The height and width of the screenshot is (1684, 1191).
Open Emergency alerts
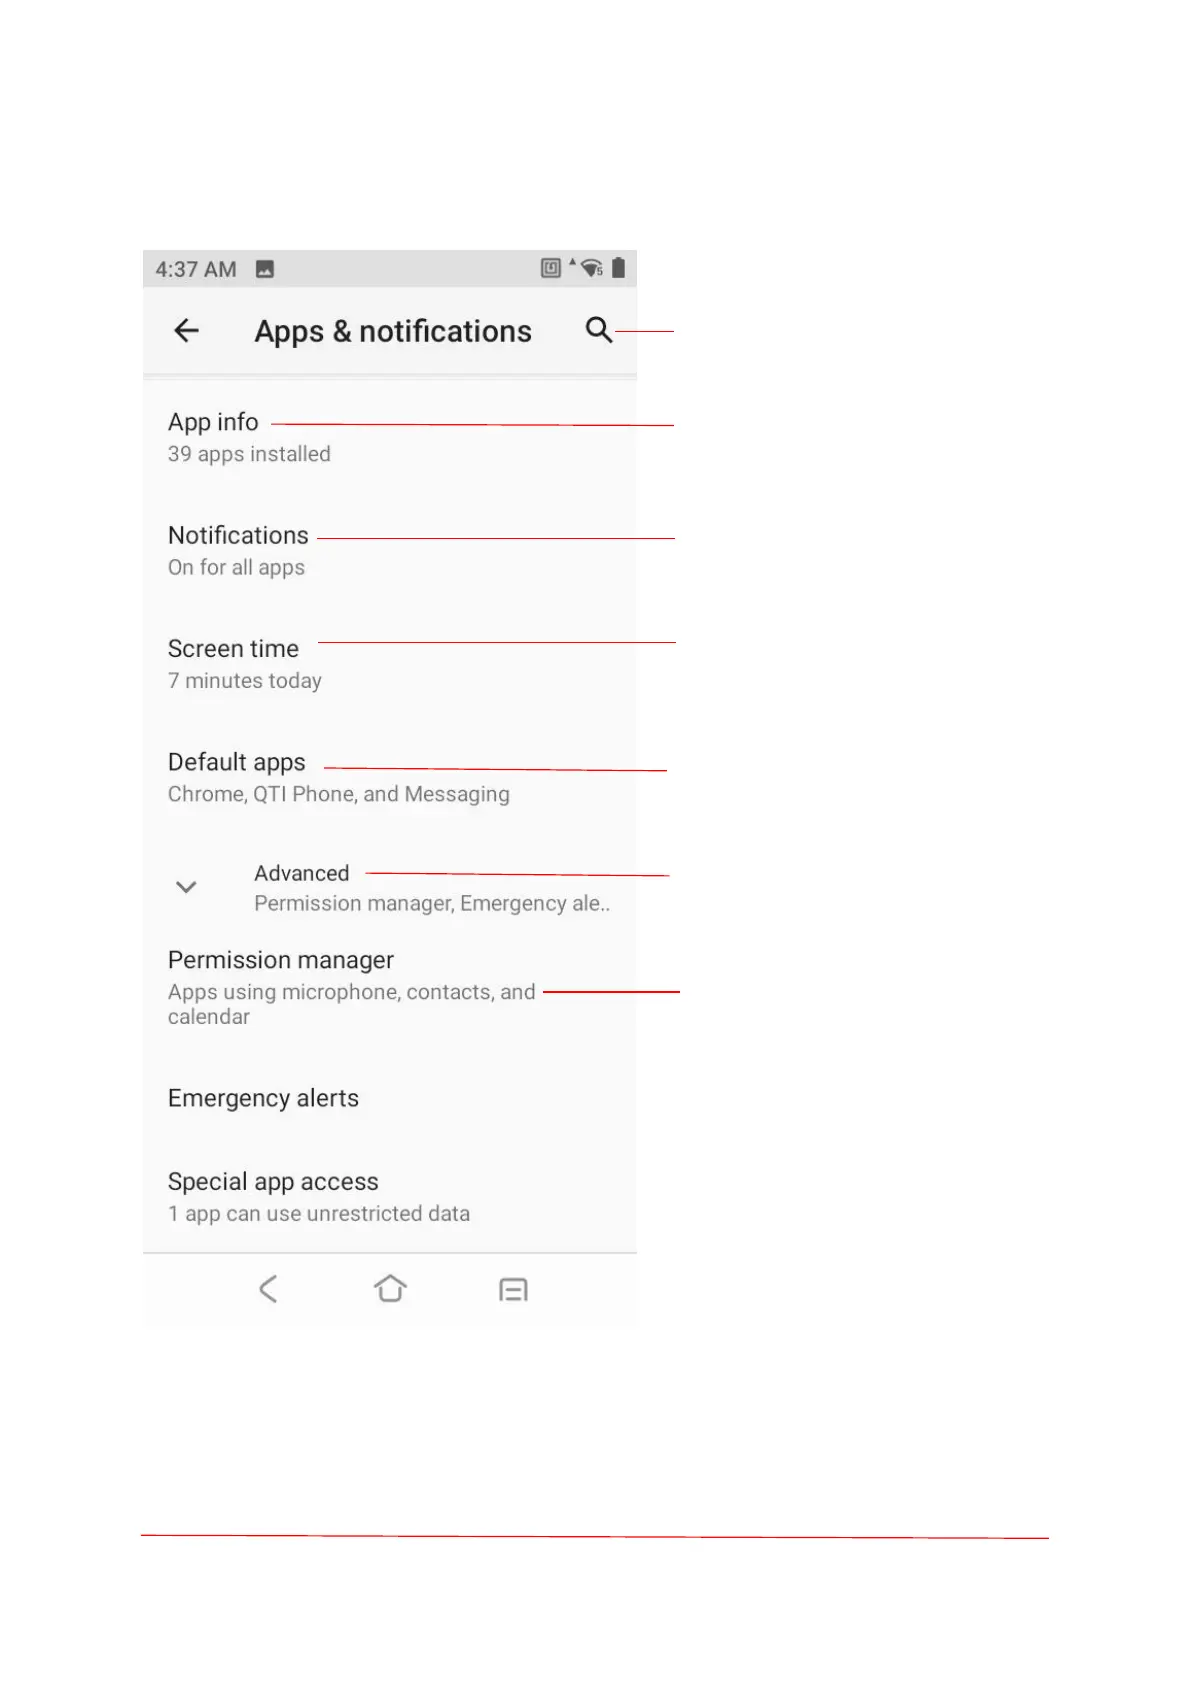[390, 1098]
